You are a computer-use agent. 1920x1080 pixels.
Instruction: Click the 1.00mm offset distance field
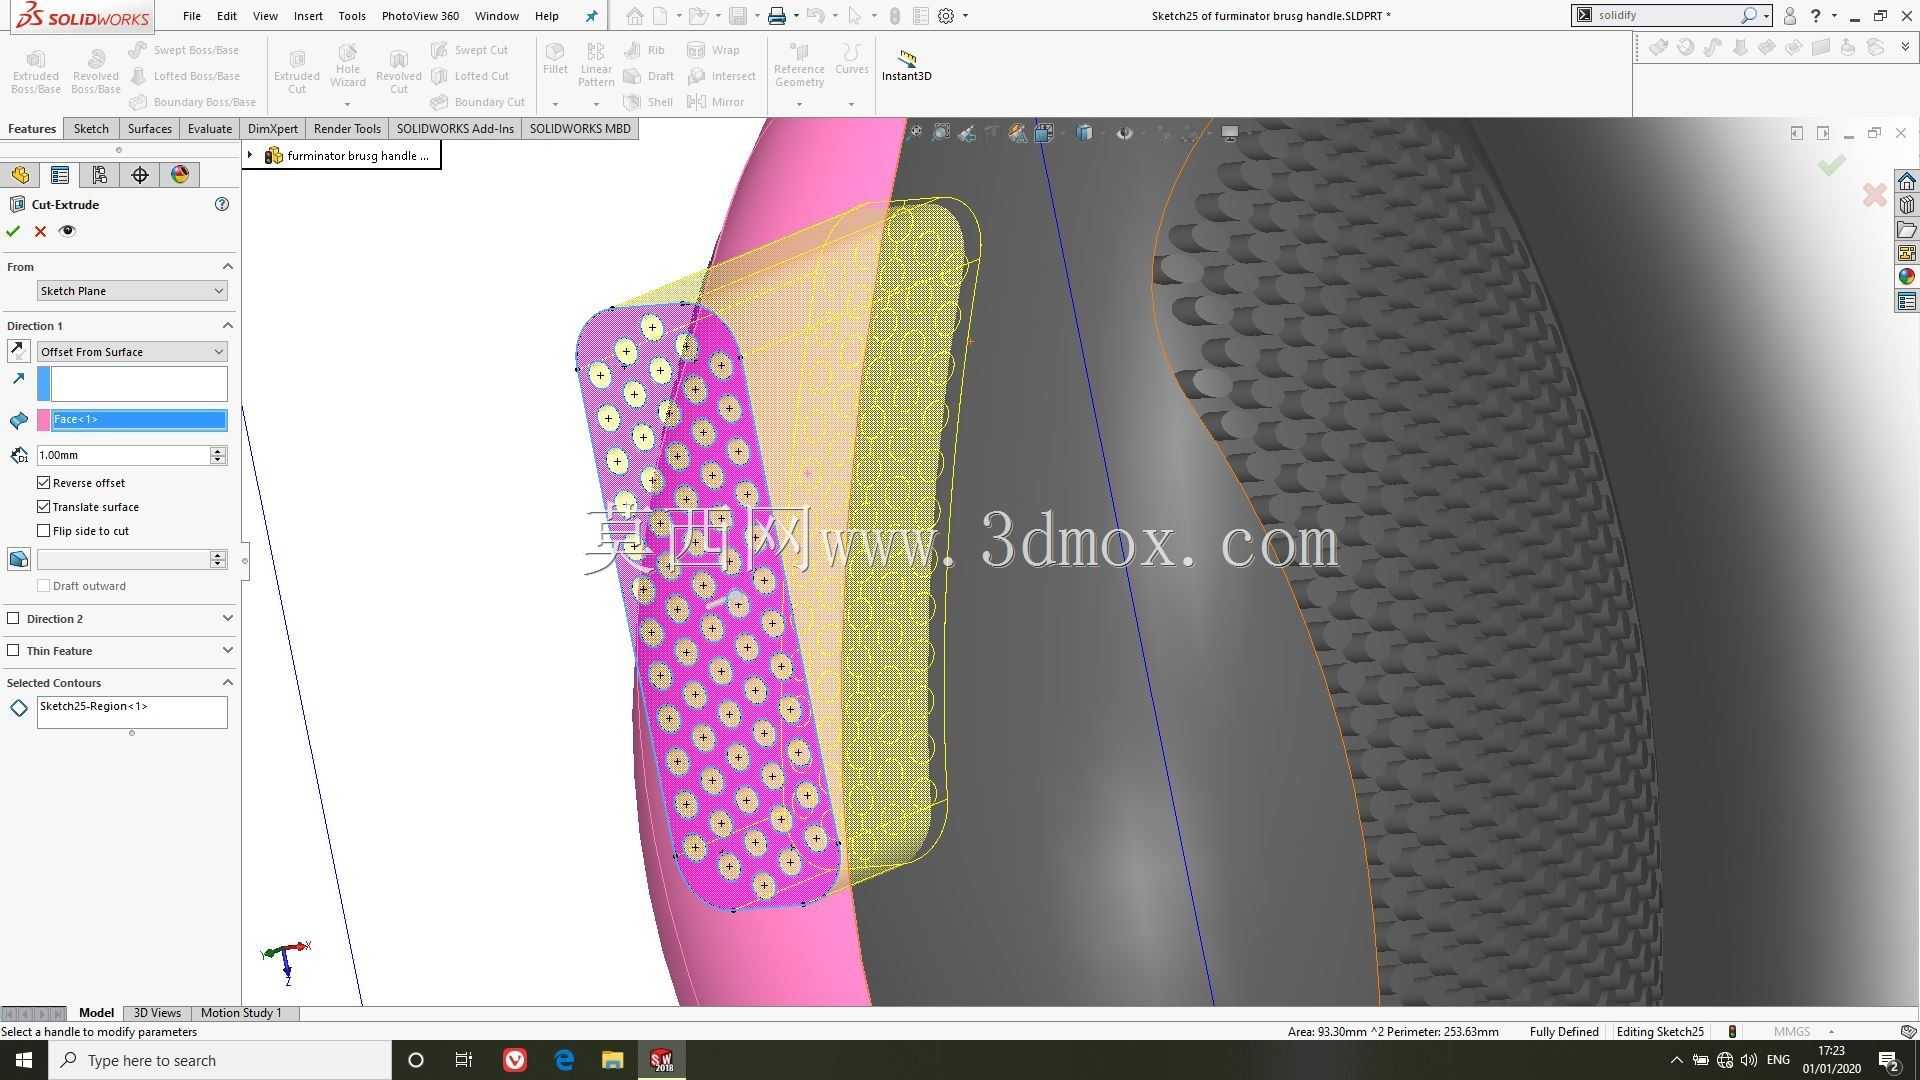(123, 455)
